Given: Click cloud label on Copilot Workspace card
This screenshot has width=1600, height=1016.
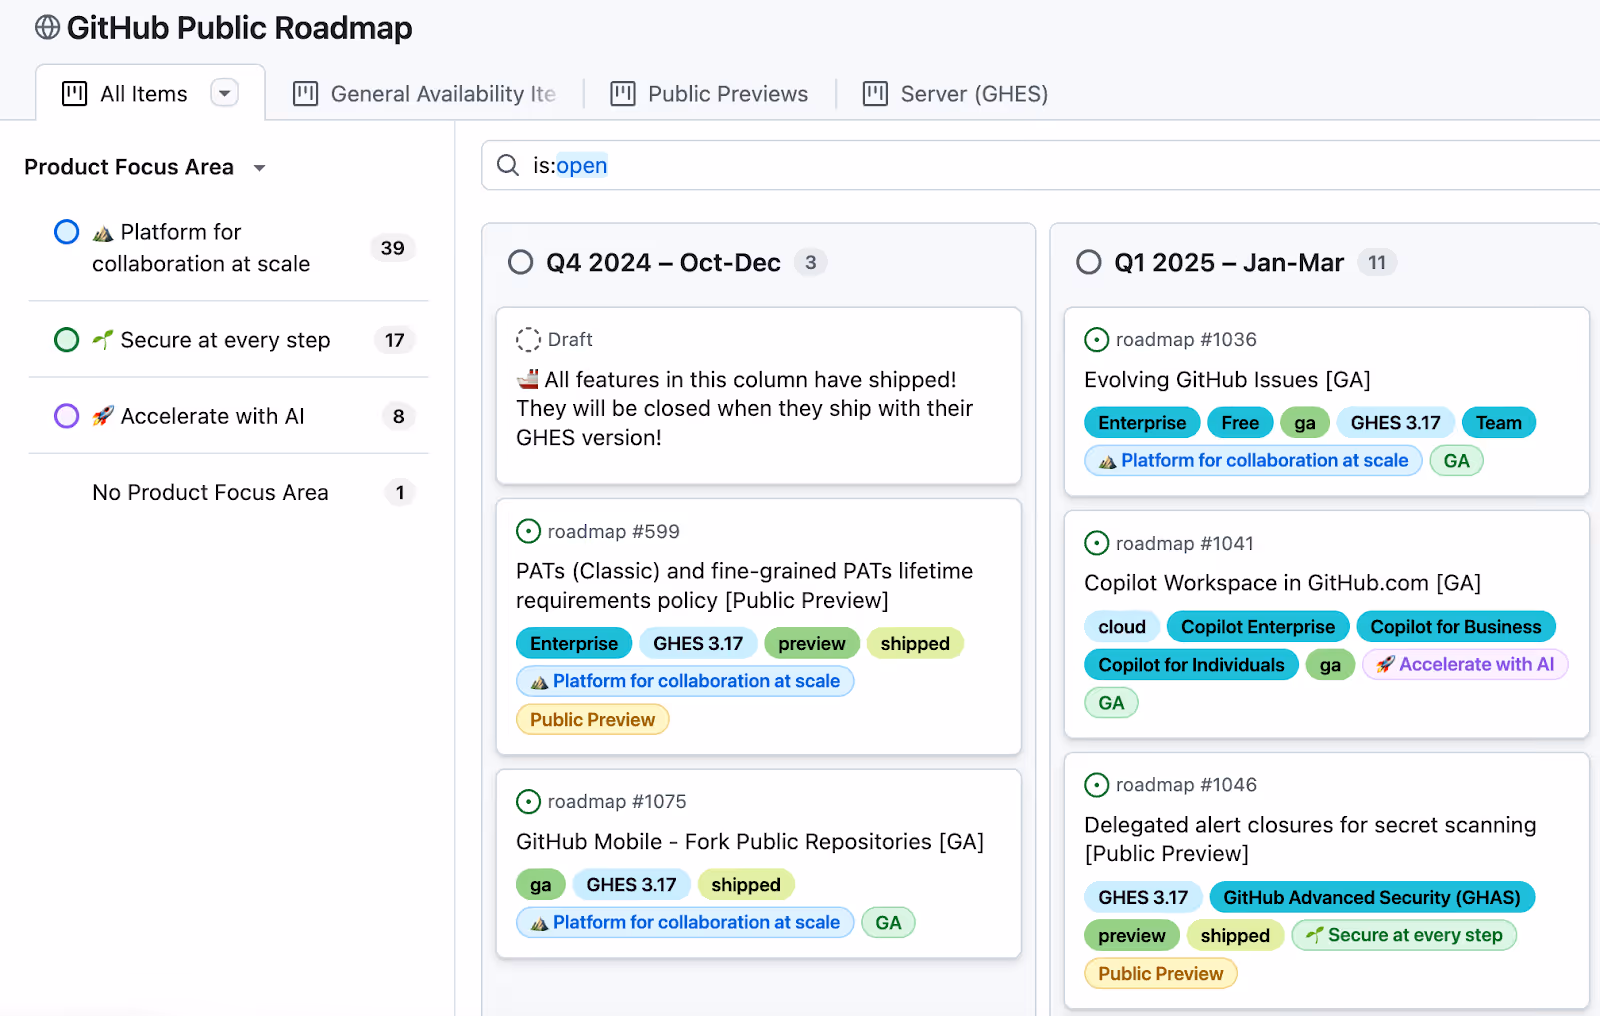Looking at the screenshot, I should pyautogui.click(x=1122, y=626).
